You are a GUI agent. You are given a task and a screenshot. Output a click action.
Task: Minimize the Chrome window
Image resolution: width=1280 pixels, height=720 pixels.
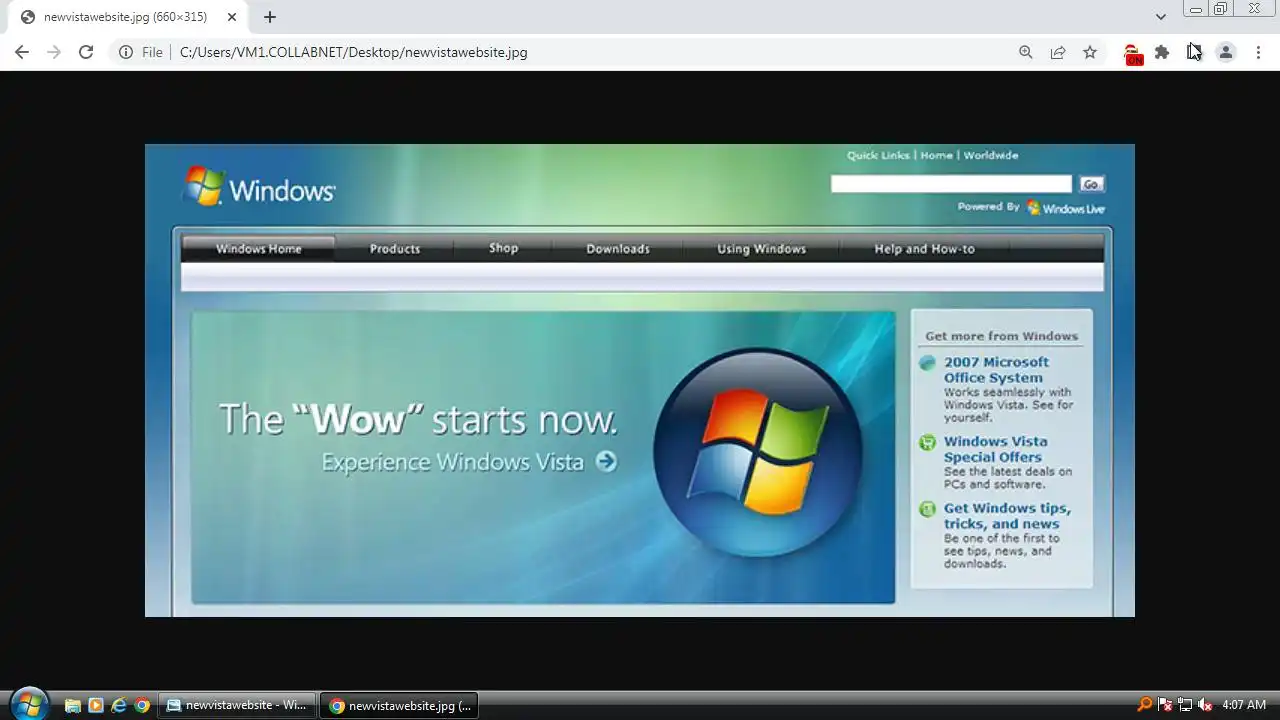[x=1195, y=9]
